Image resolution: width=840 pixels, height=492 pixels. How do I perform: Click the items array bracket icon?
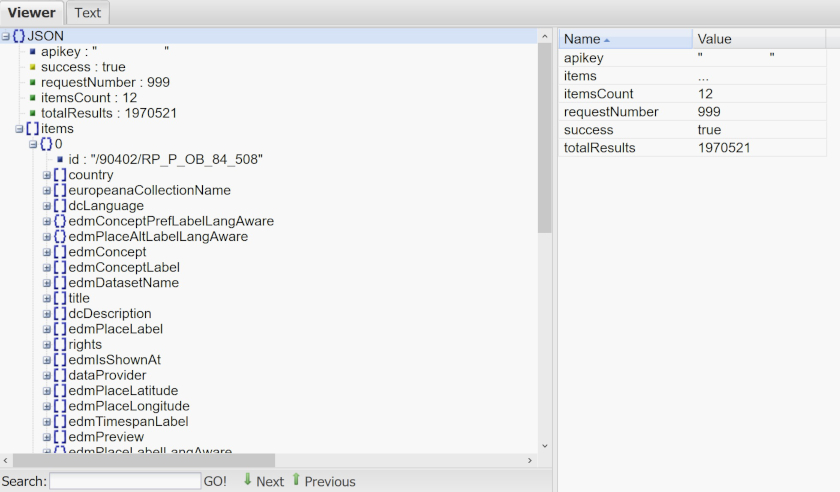tap(32, 129)
